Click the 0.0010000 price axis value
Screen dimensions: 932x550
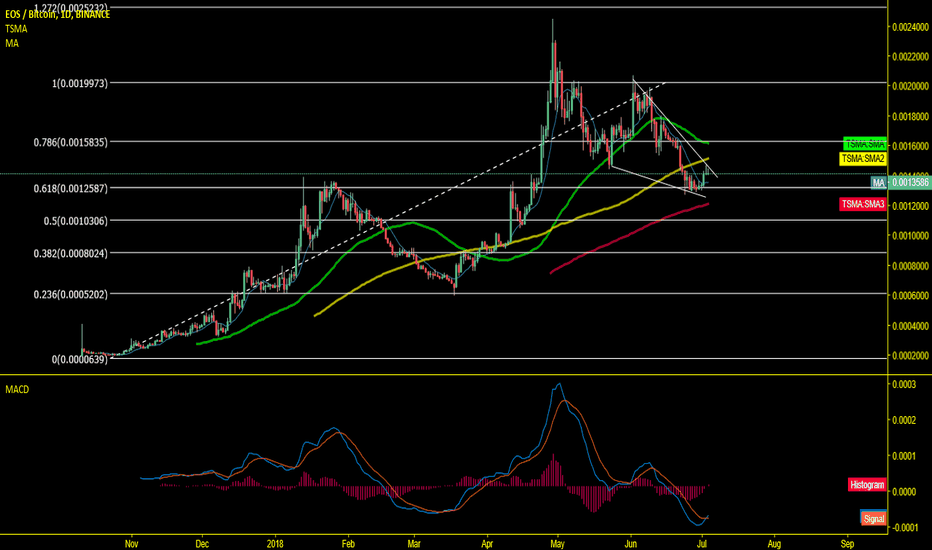[910, 236]
